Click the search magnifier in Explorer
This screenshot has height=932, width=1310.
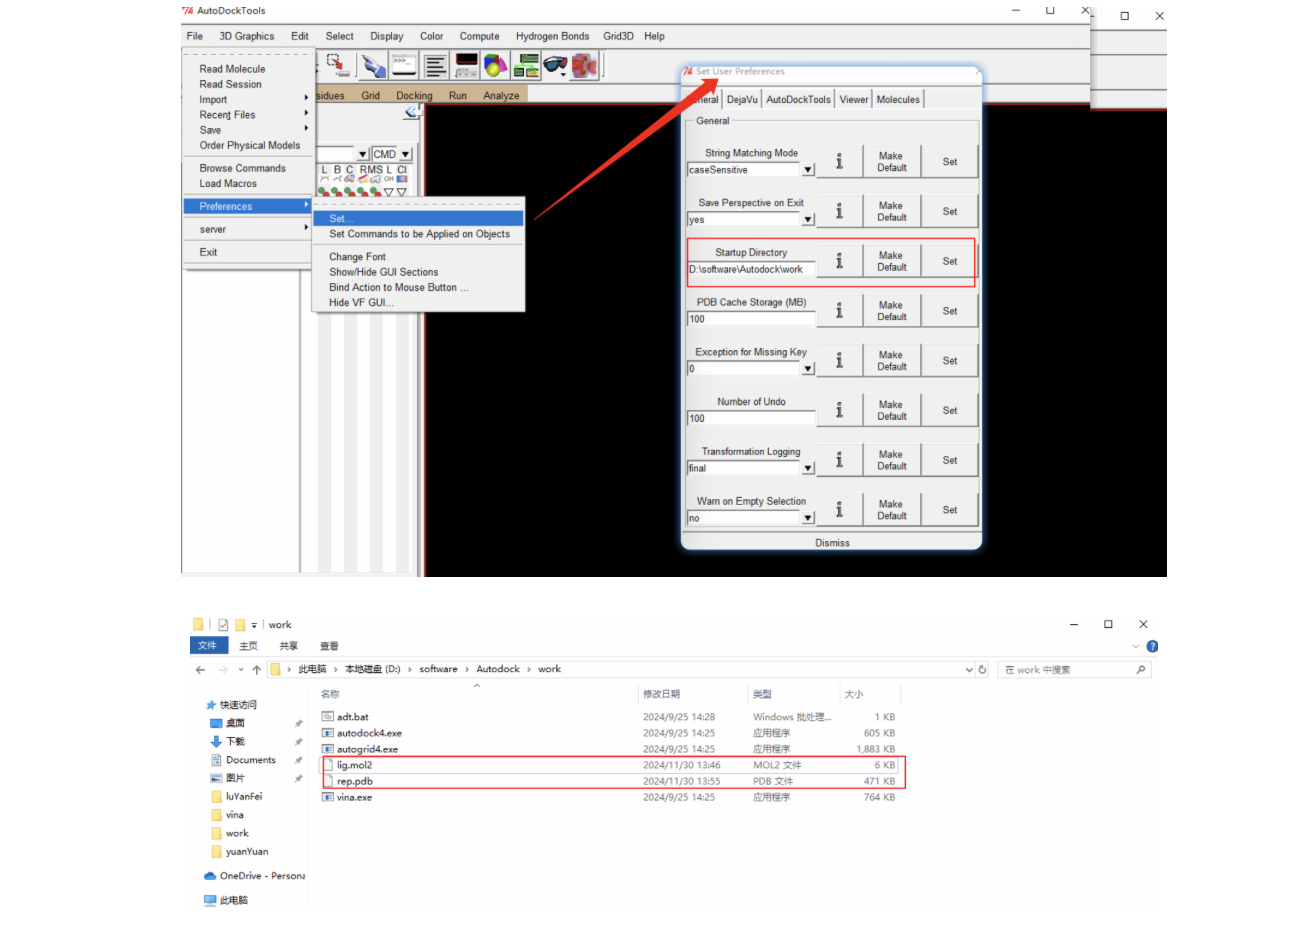coord(1141,670)
